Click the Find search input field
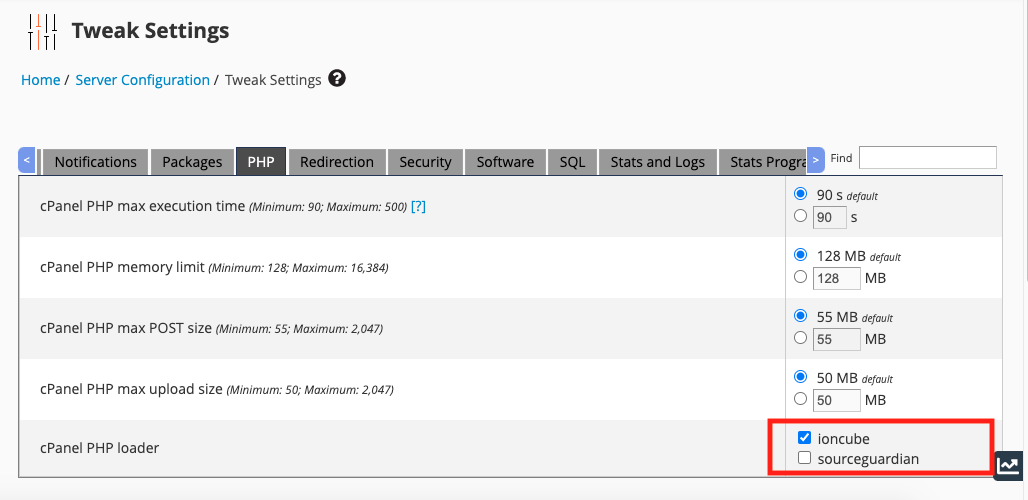The image size is (1028, 500). click(x=927, y=158)
